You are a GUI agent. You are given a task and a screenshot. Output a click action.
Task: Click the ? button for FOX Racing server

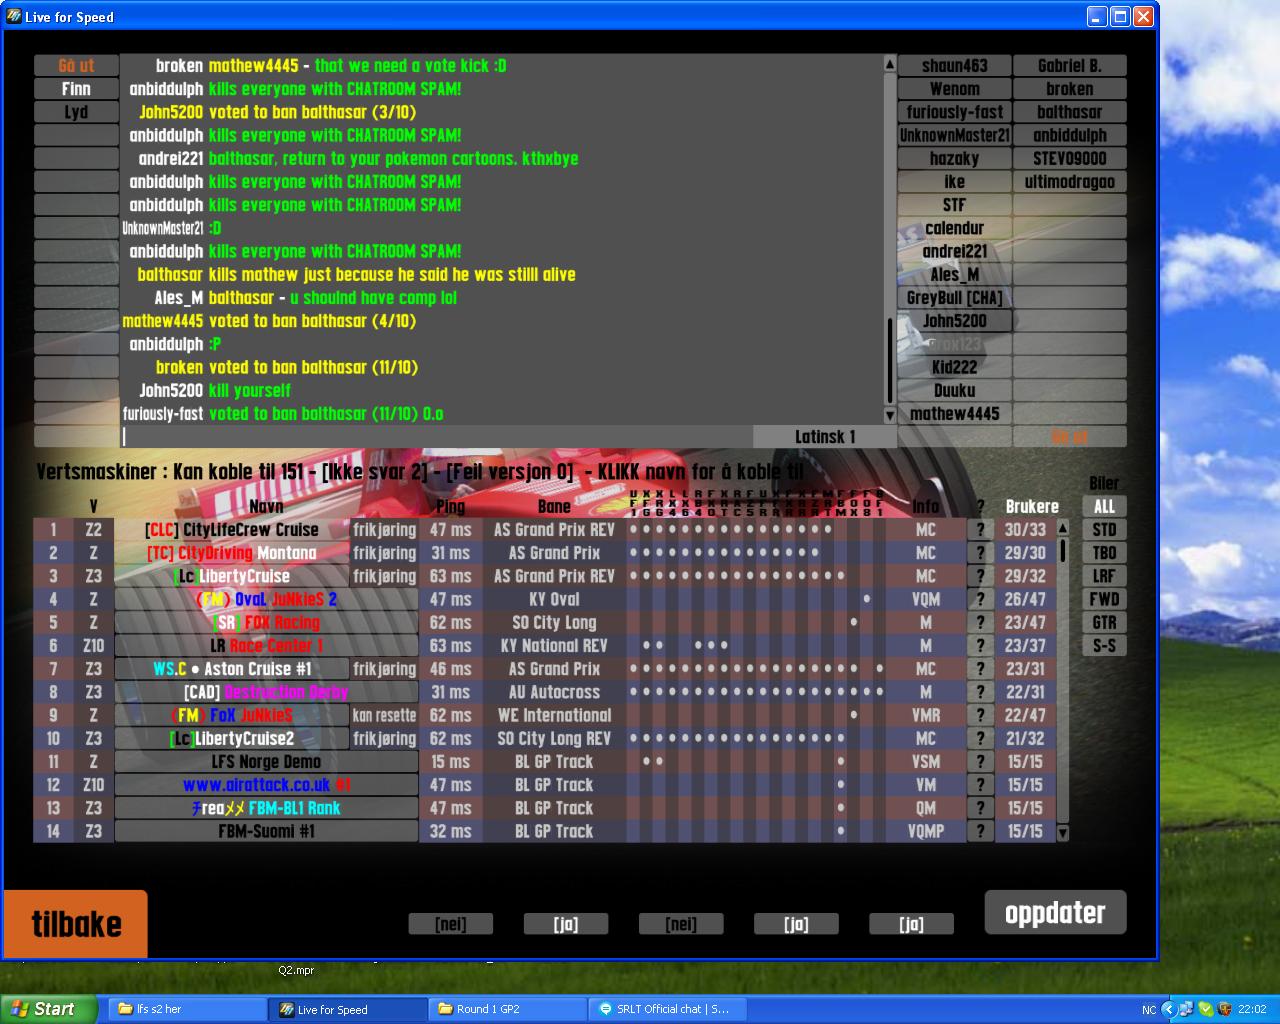point(980,622)
